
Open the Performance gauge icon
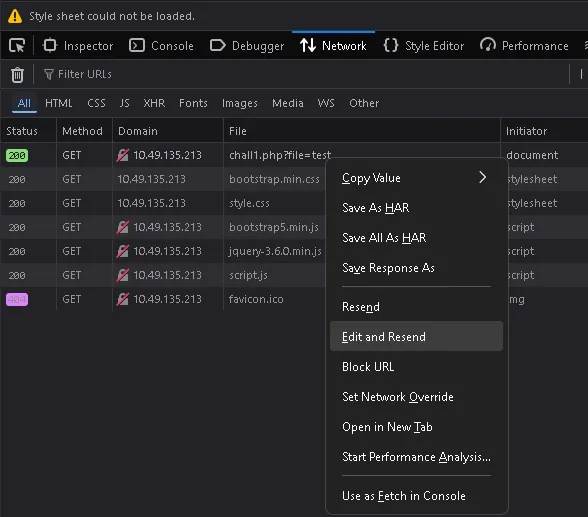click(x=488, y=45)
